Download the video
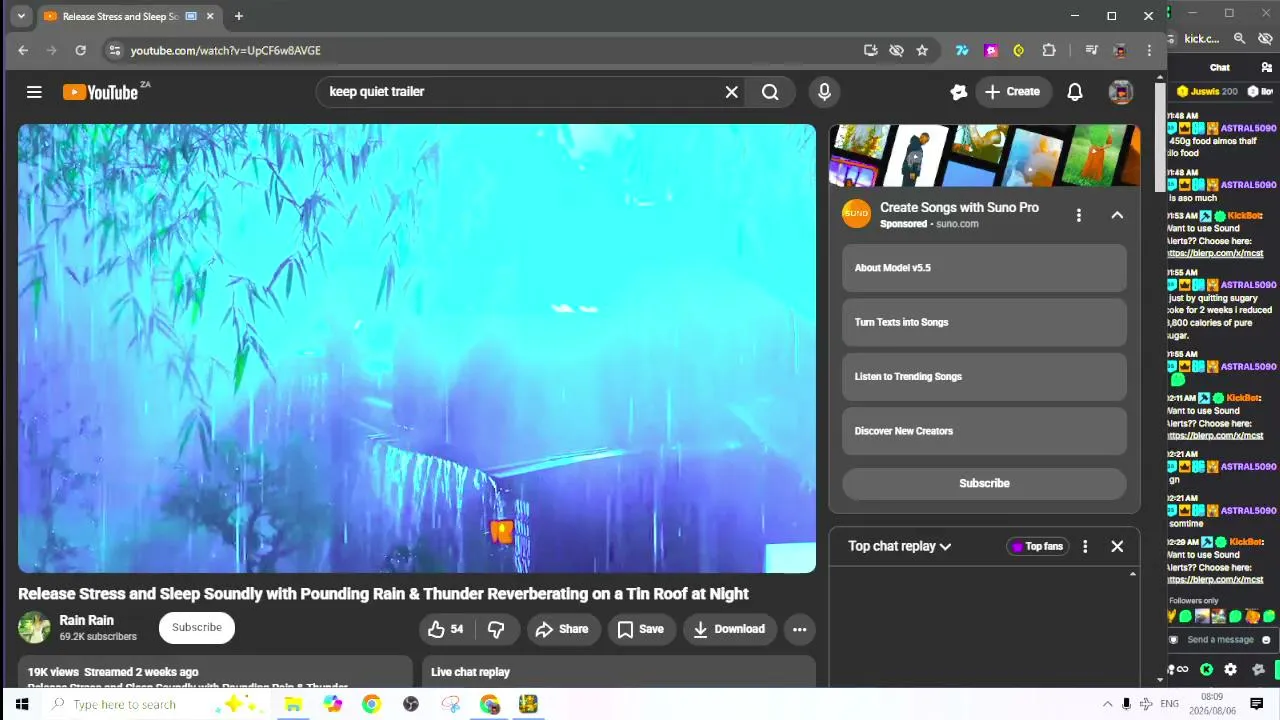Image resolution: width=1280 pixels, height=720 pixels. 729,629
